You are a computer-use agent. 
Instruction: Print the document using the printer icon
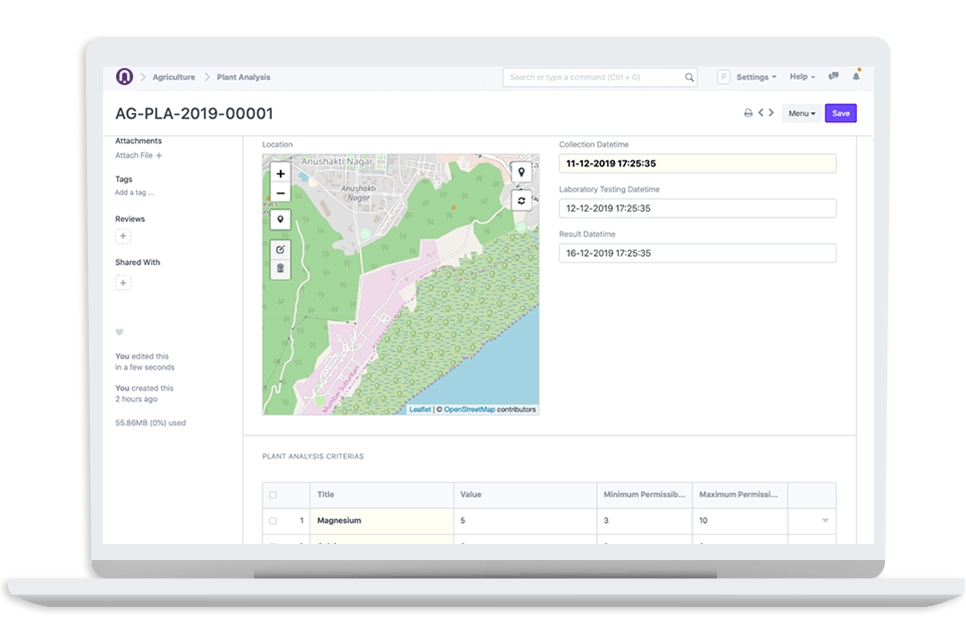(x=748, y=114)
